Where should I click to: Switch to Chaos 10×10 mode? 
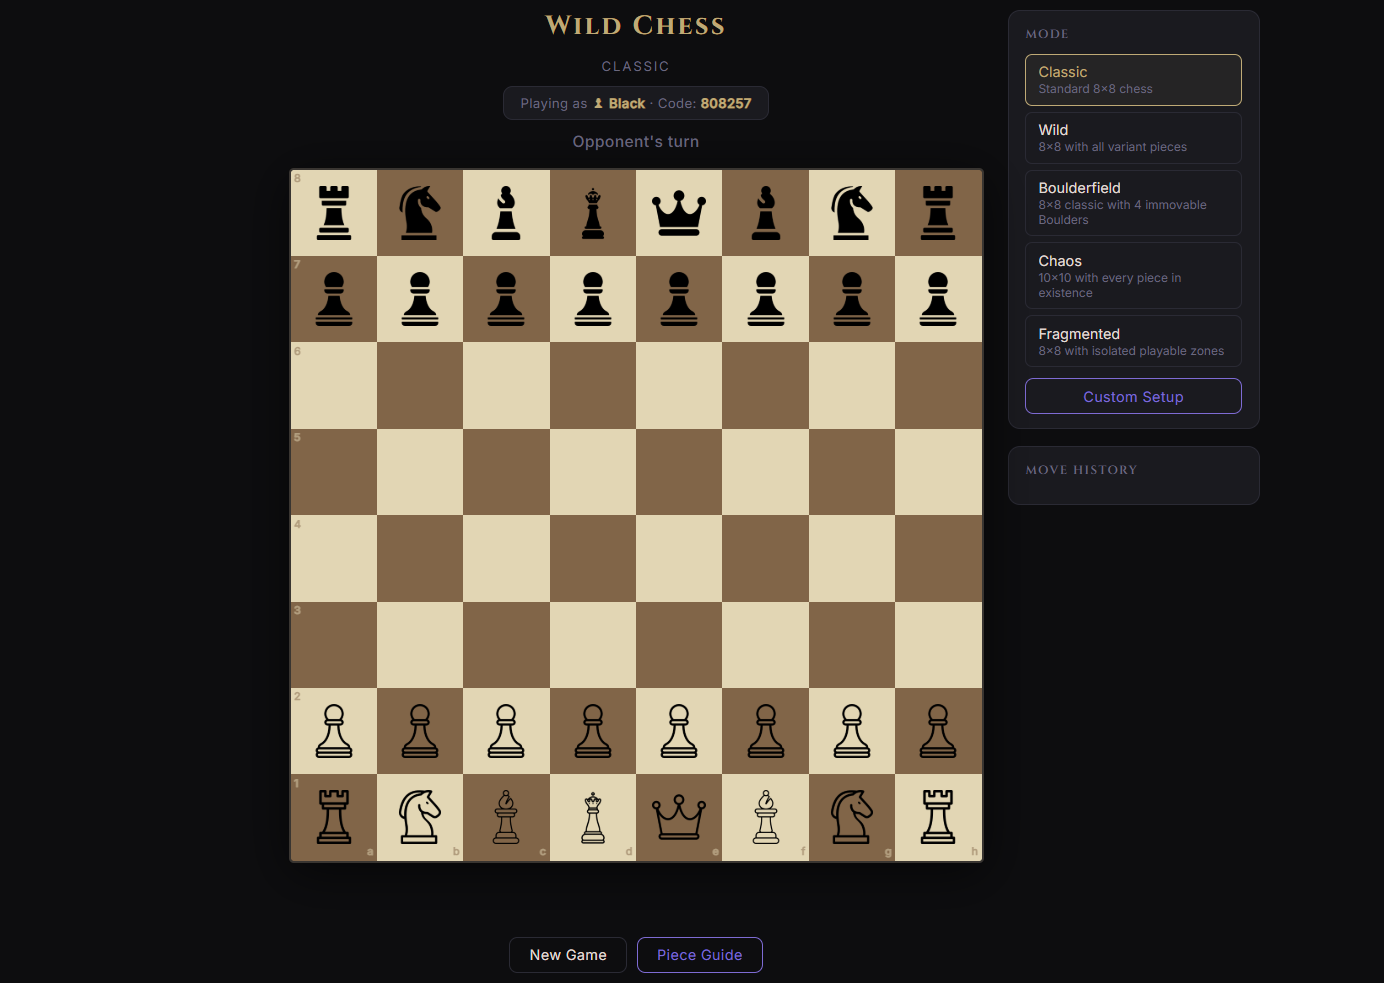pyautogui.click(x=1133, y=276)
